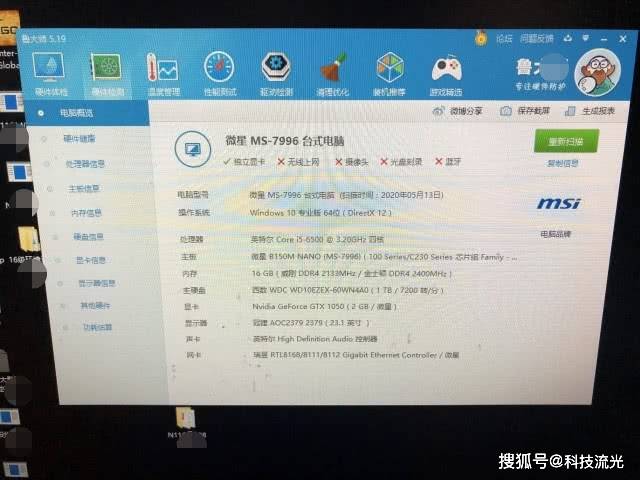
Task: Open 硬盘信息 in the sidebar
Action: tap(88, 236)
